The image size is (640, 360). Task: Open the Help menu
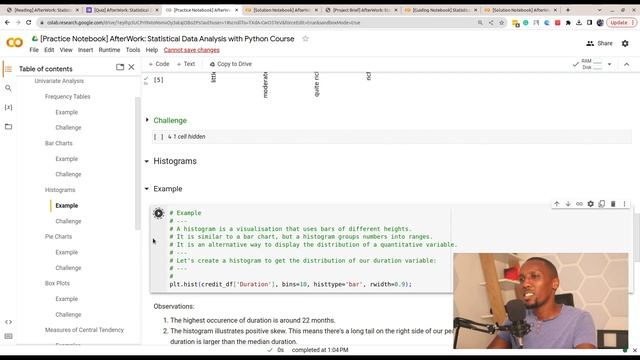151,50
